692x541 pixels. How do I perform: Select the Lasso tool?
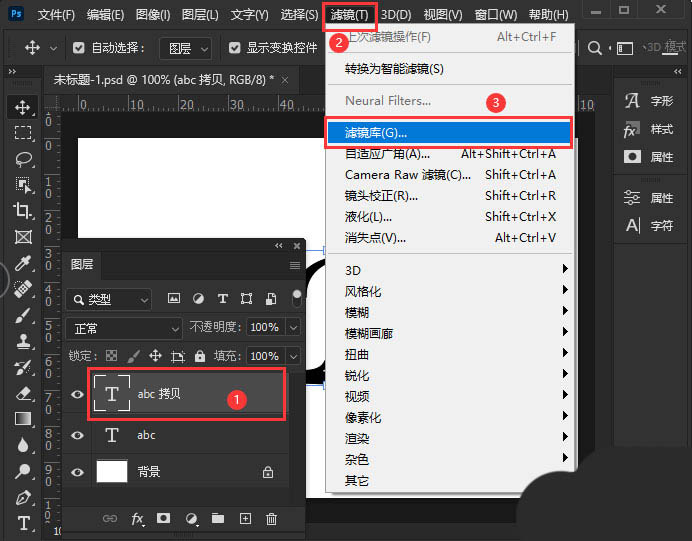pos(23,159)
